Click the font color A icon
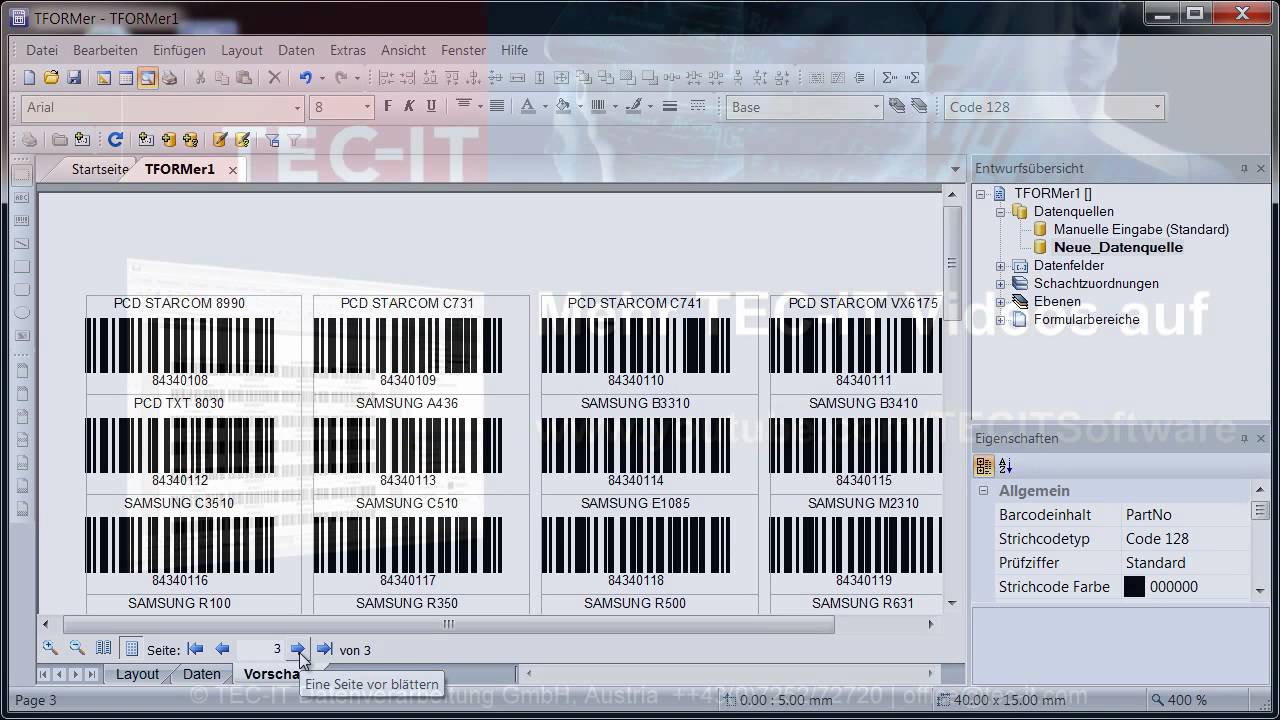 [x=528, y=106]
